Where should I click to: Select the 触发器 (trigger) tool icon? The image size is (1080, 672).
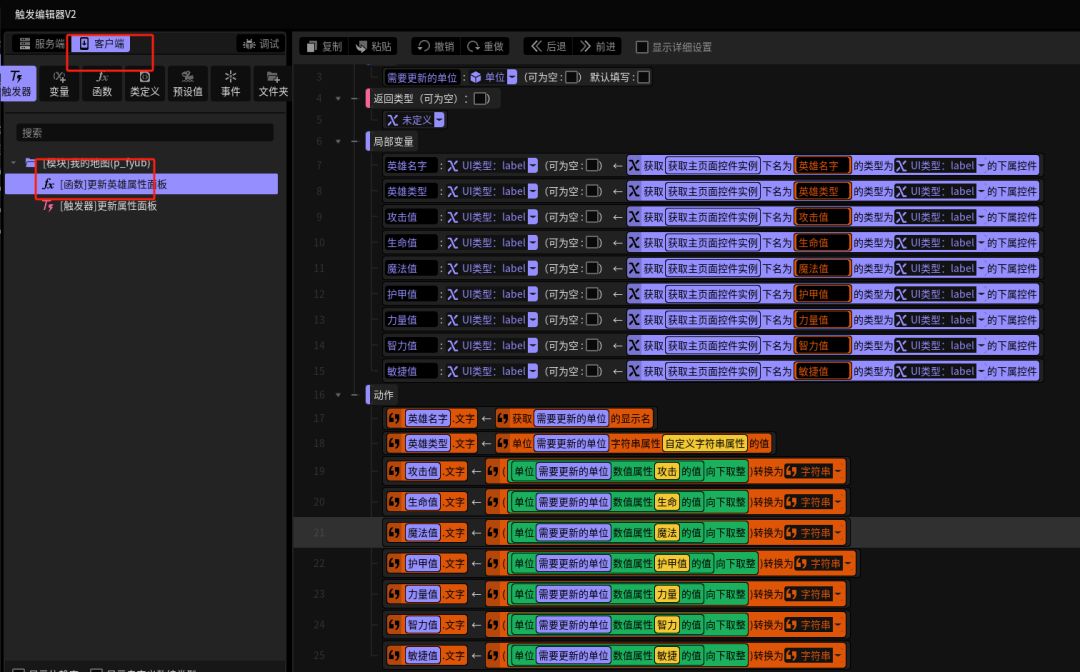tap(18, 83)
